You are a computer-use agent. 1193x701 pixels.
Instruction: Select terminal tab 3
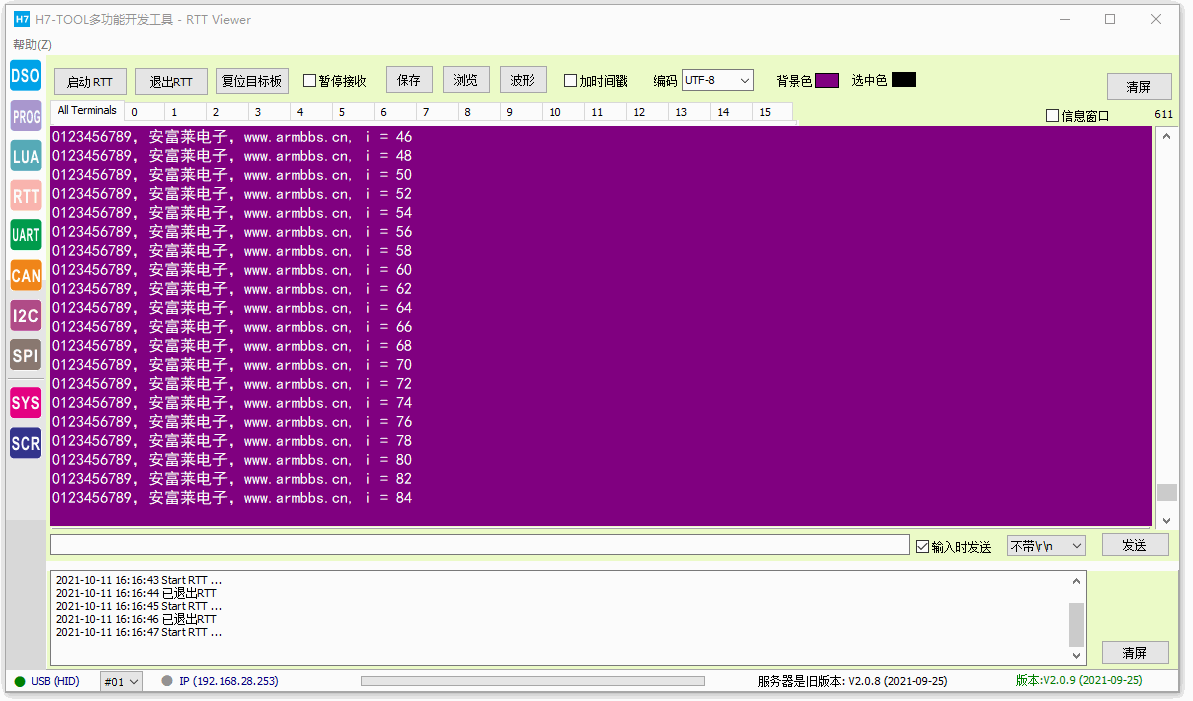pos(269,112)
